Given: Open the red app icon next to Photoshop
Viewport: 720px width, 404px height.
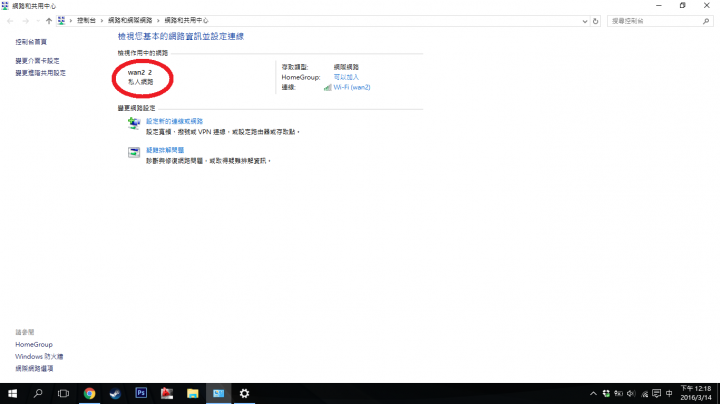Looking at the screenshot, I should point(167,393).
